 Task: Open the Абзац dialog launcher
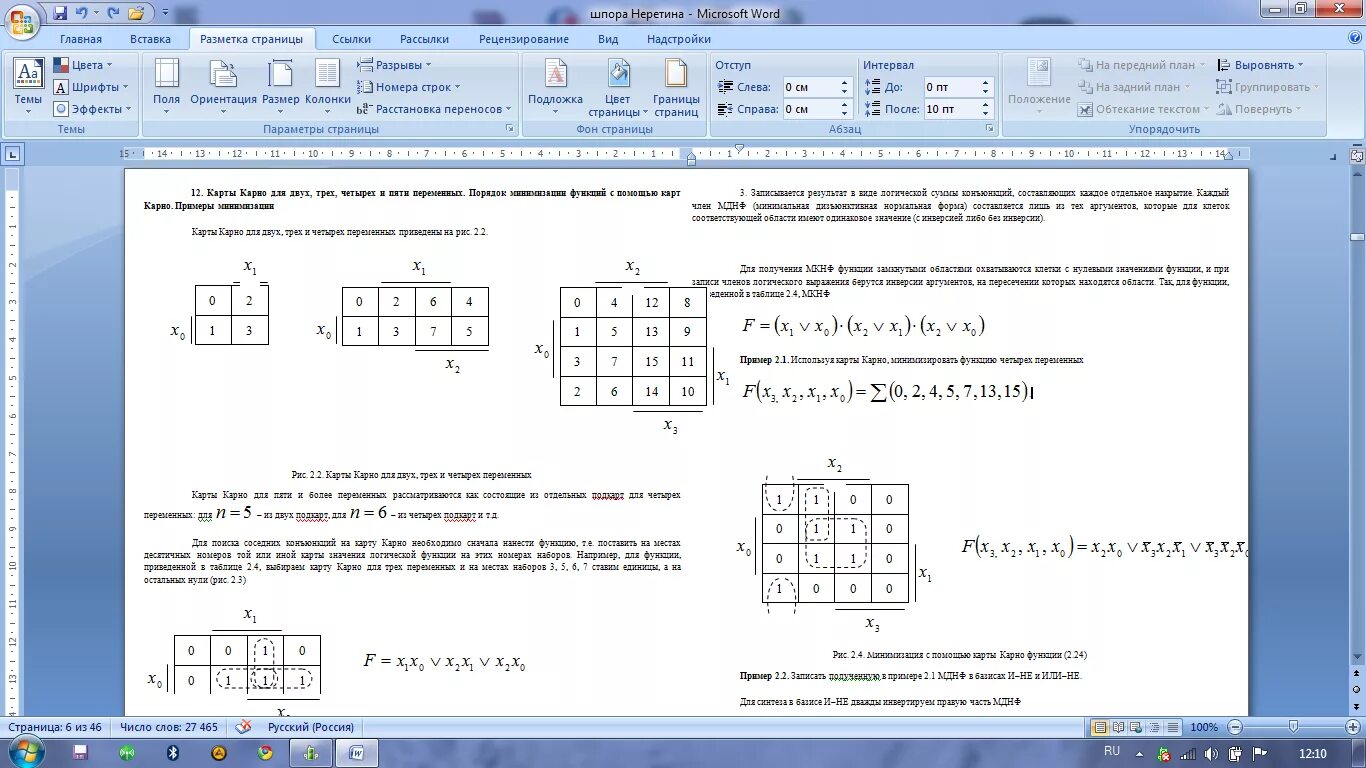click(989, 129)
